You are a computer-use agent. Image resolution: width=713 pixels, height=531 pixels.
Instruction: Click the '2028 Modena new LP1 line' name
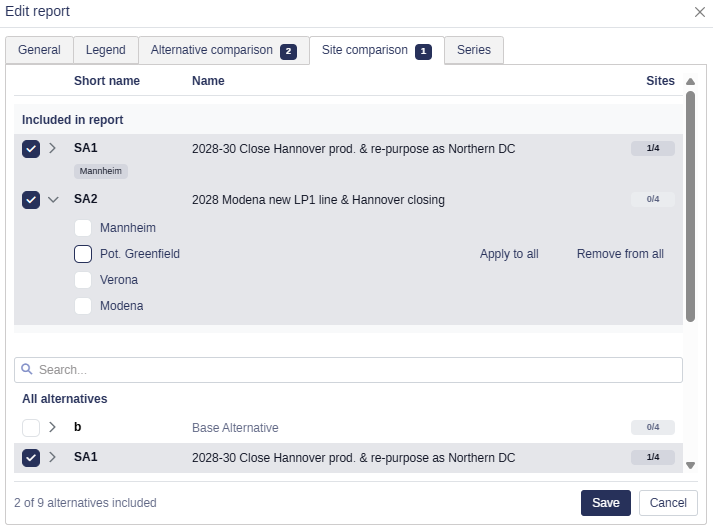click(x=318, y=200)
